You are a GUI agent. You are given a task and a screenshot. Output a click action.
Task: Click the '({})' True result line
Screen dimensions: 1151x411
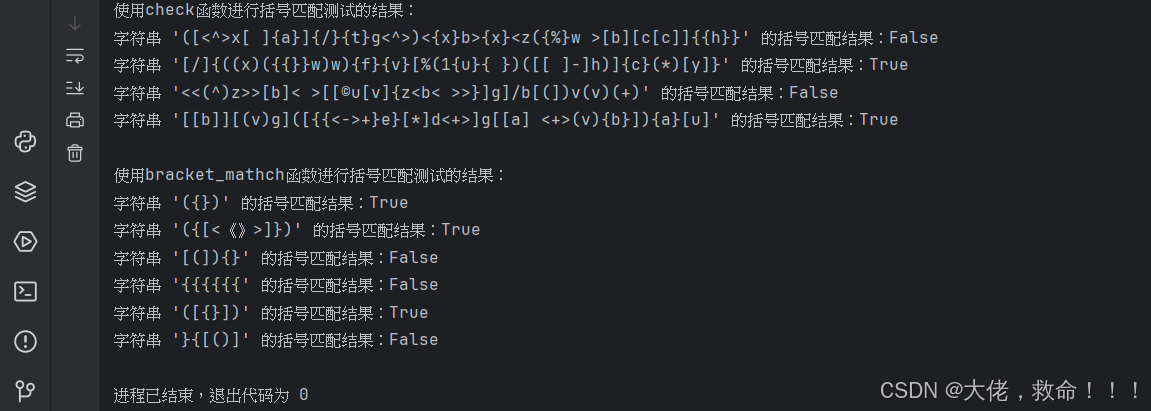(x=261, y=203)
